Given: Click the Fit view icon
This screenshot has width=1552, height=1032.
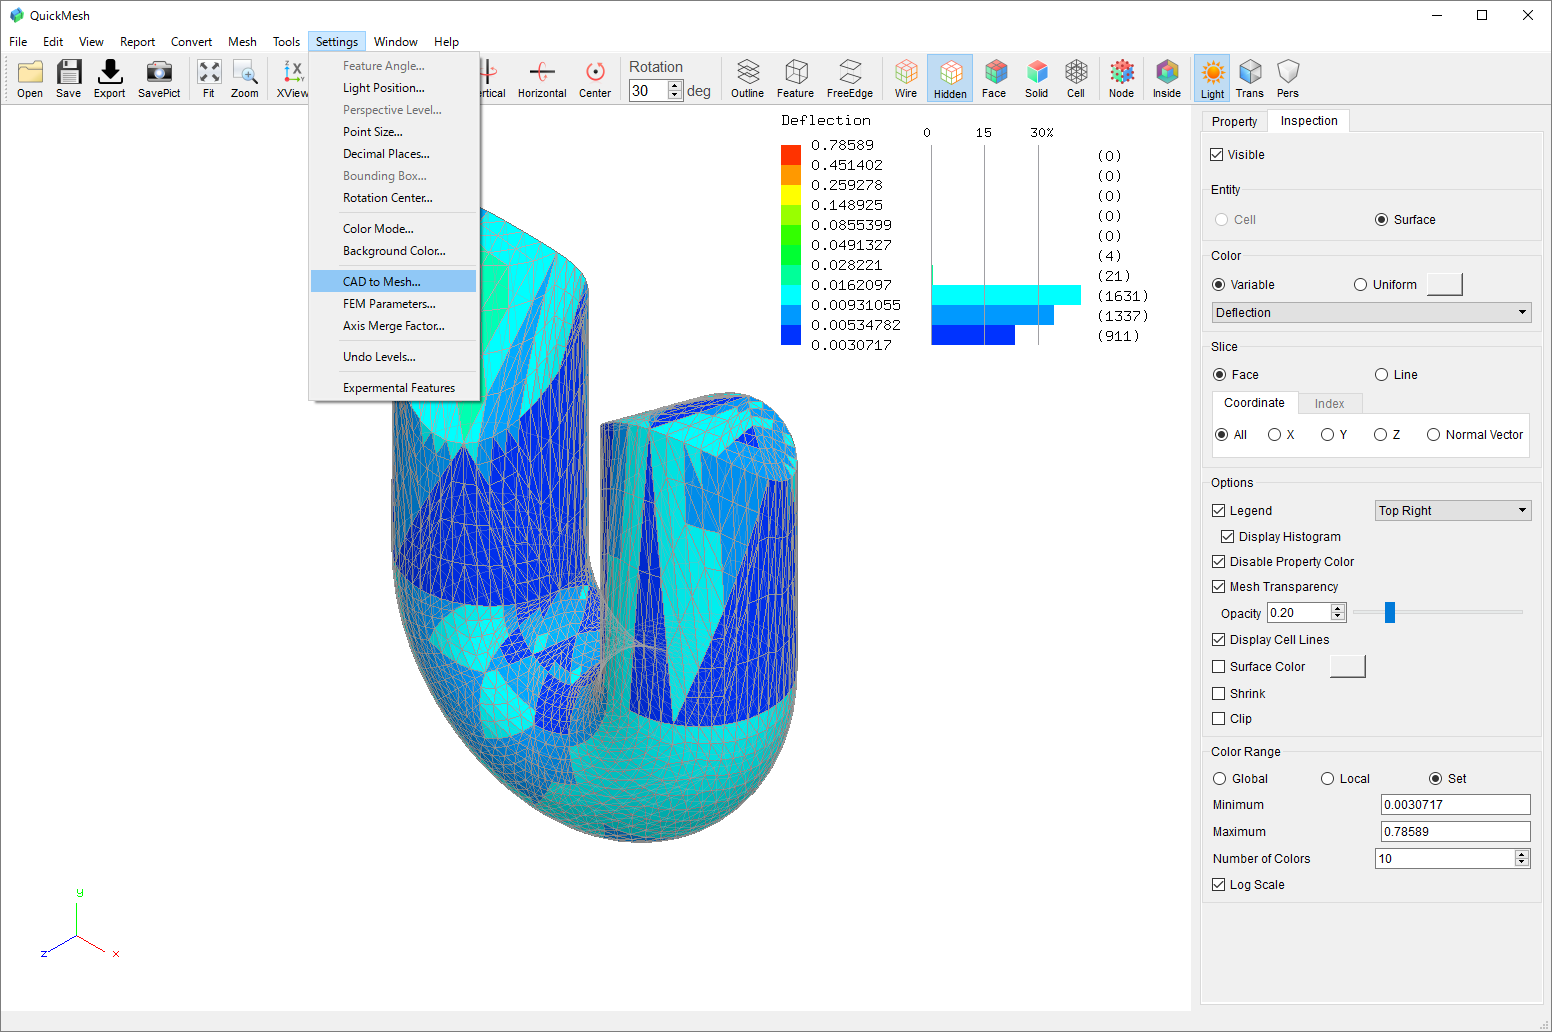Looking at the screenshot, I should pos(208,78).
